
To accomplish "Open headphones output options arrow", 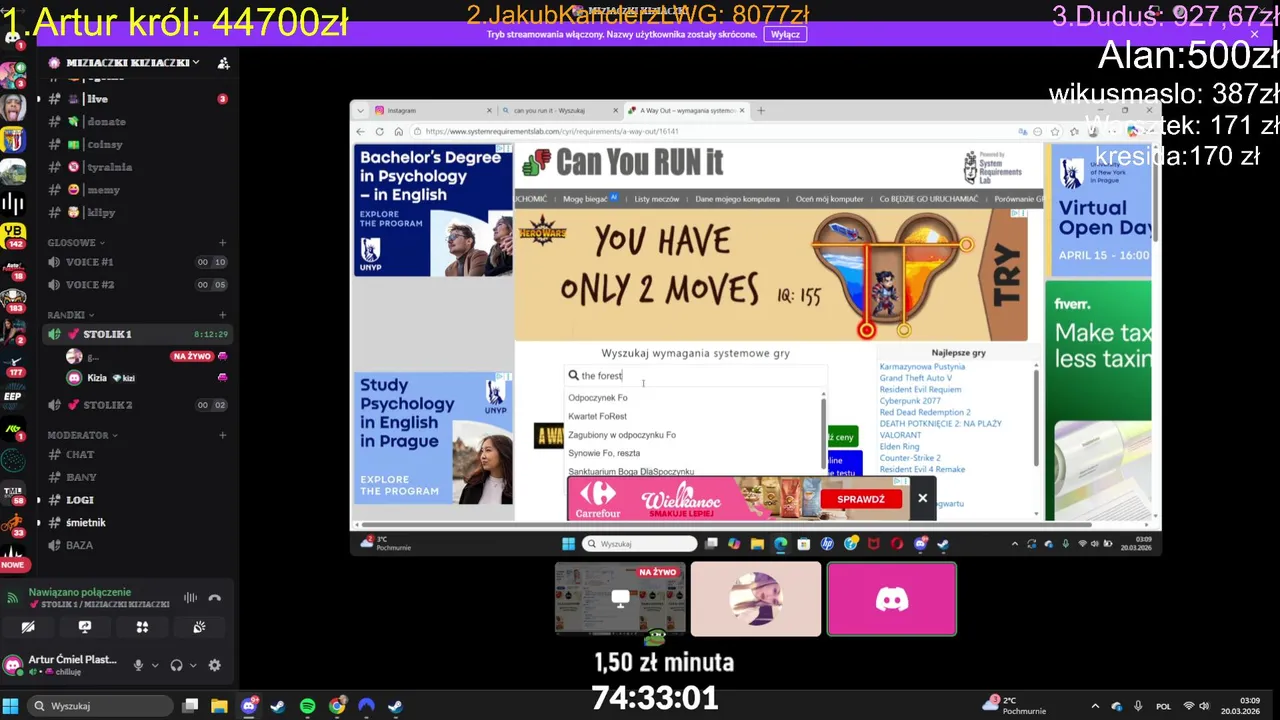I will (x=192, y=665).
